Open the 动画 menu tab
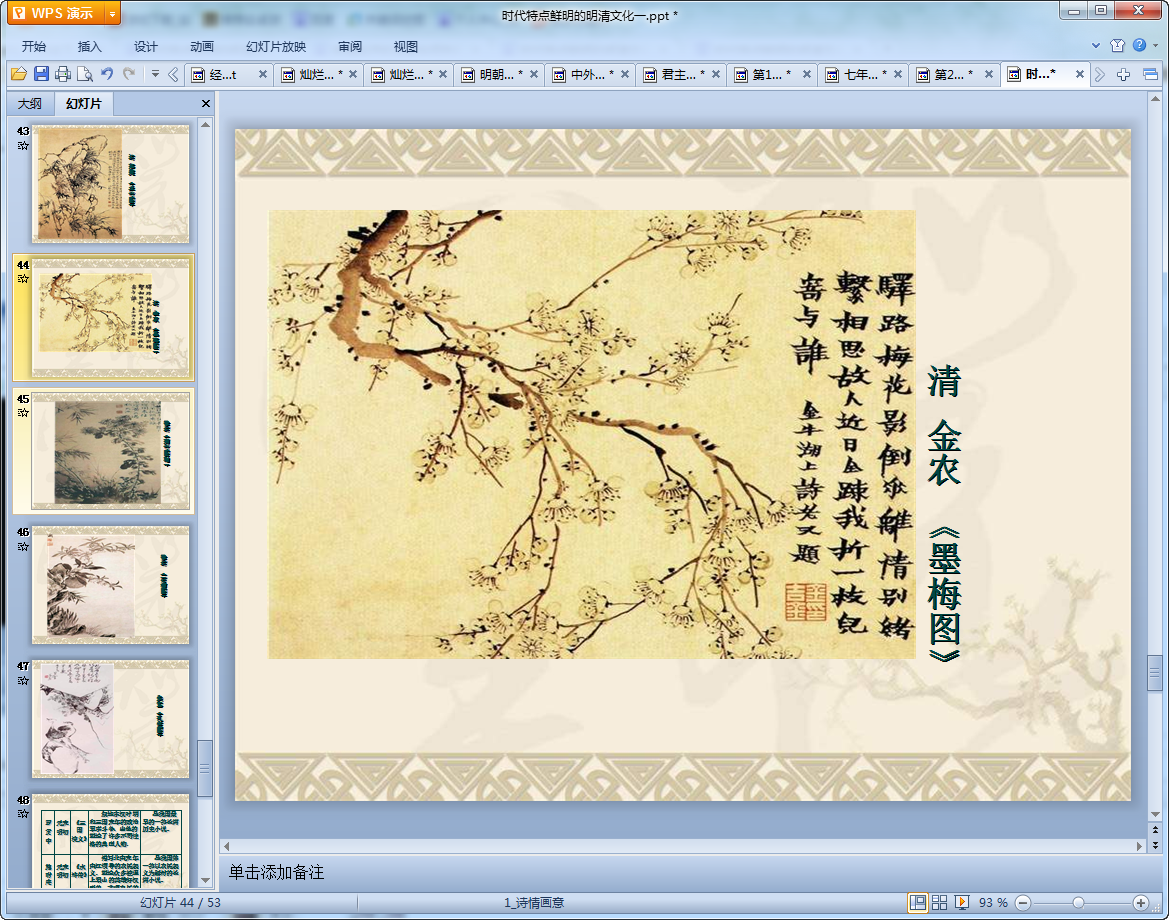Image resolution: width=1169 pixels, height=920 pixels. tap(201, 46)
